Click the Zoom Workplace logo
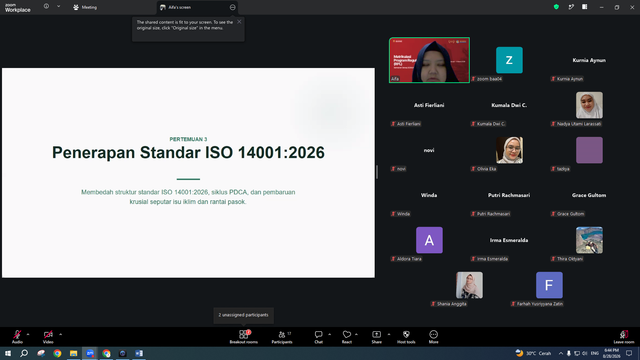Image resolution: width=640 pixels, height=360 pixels. 18,7
